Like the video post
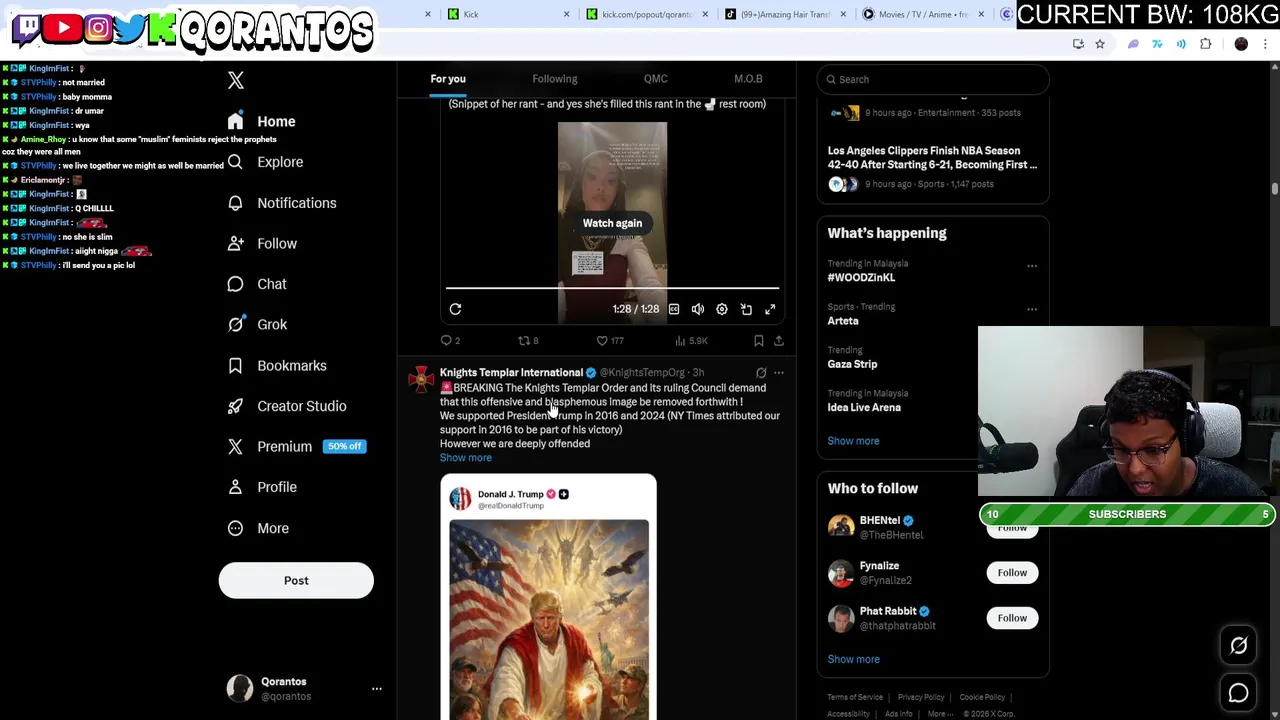 609,341
